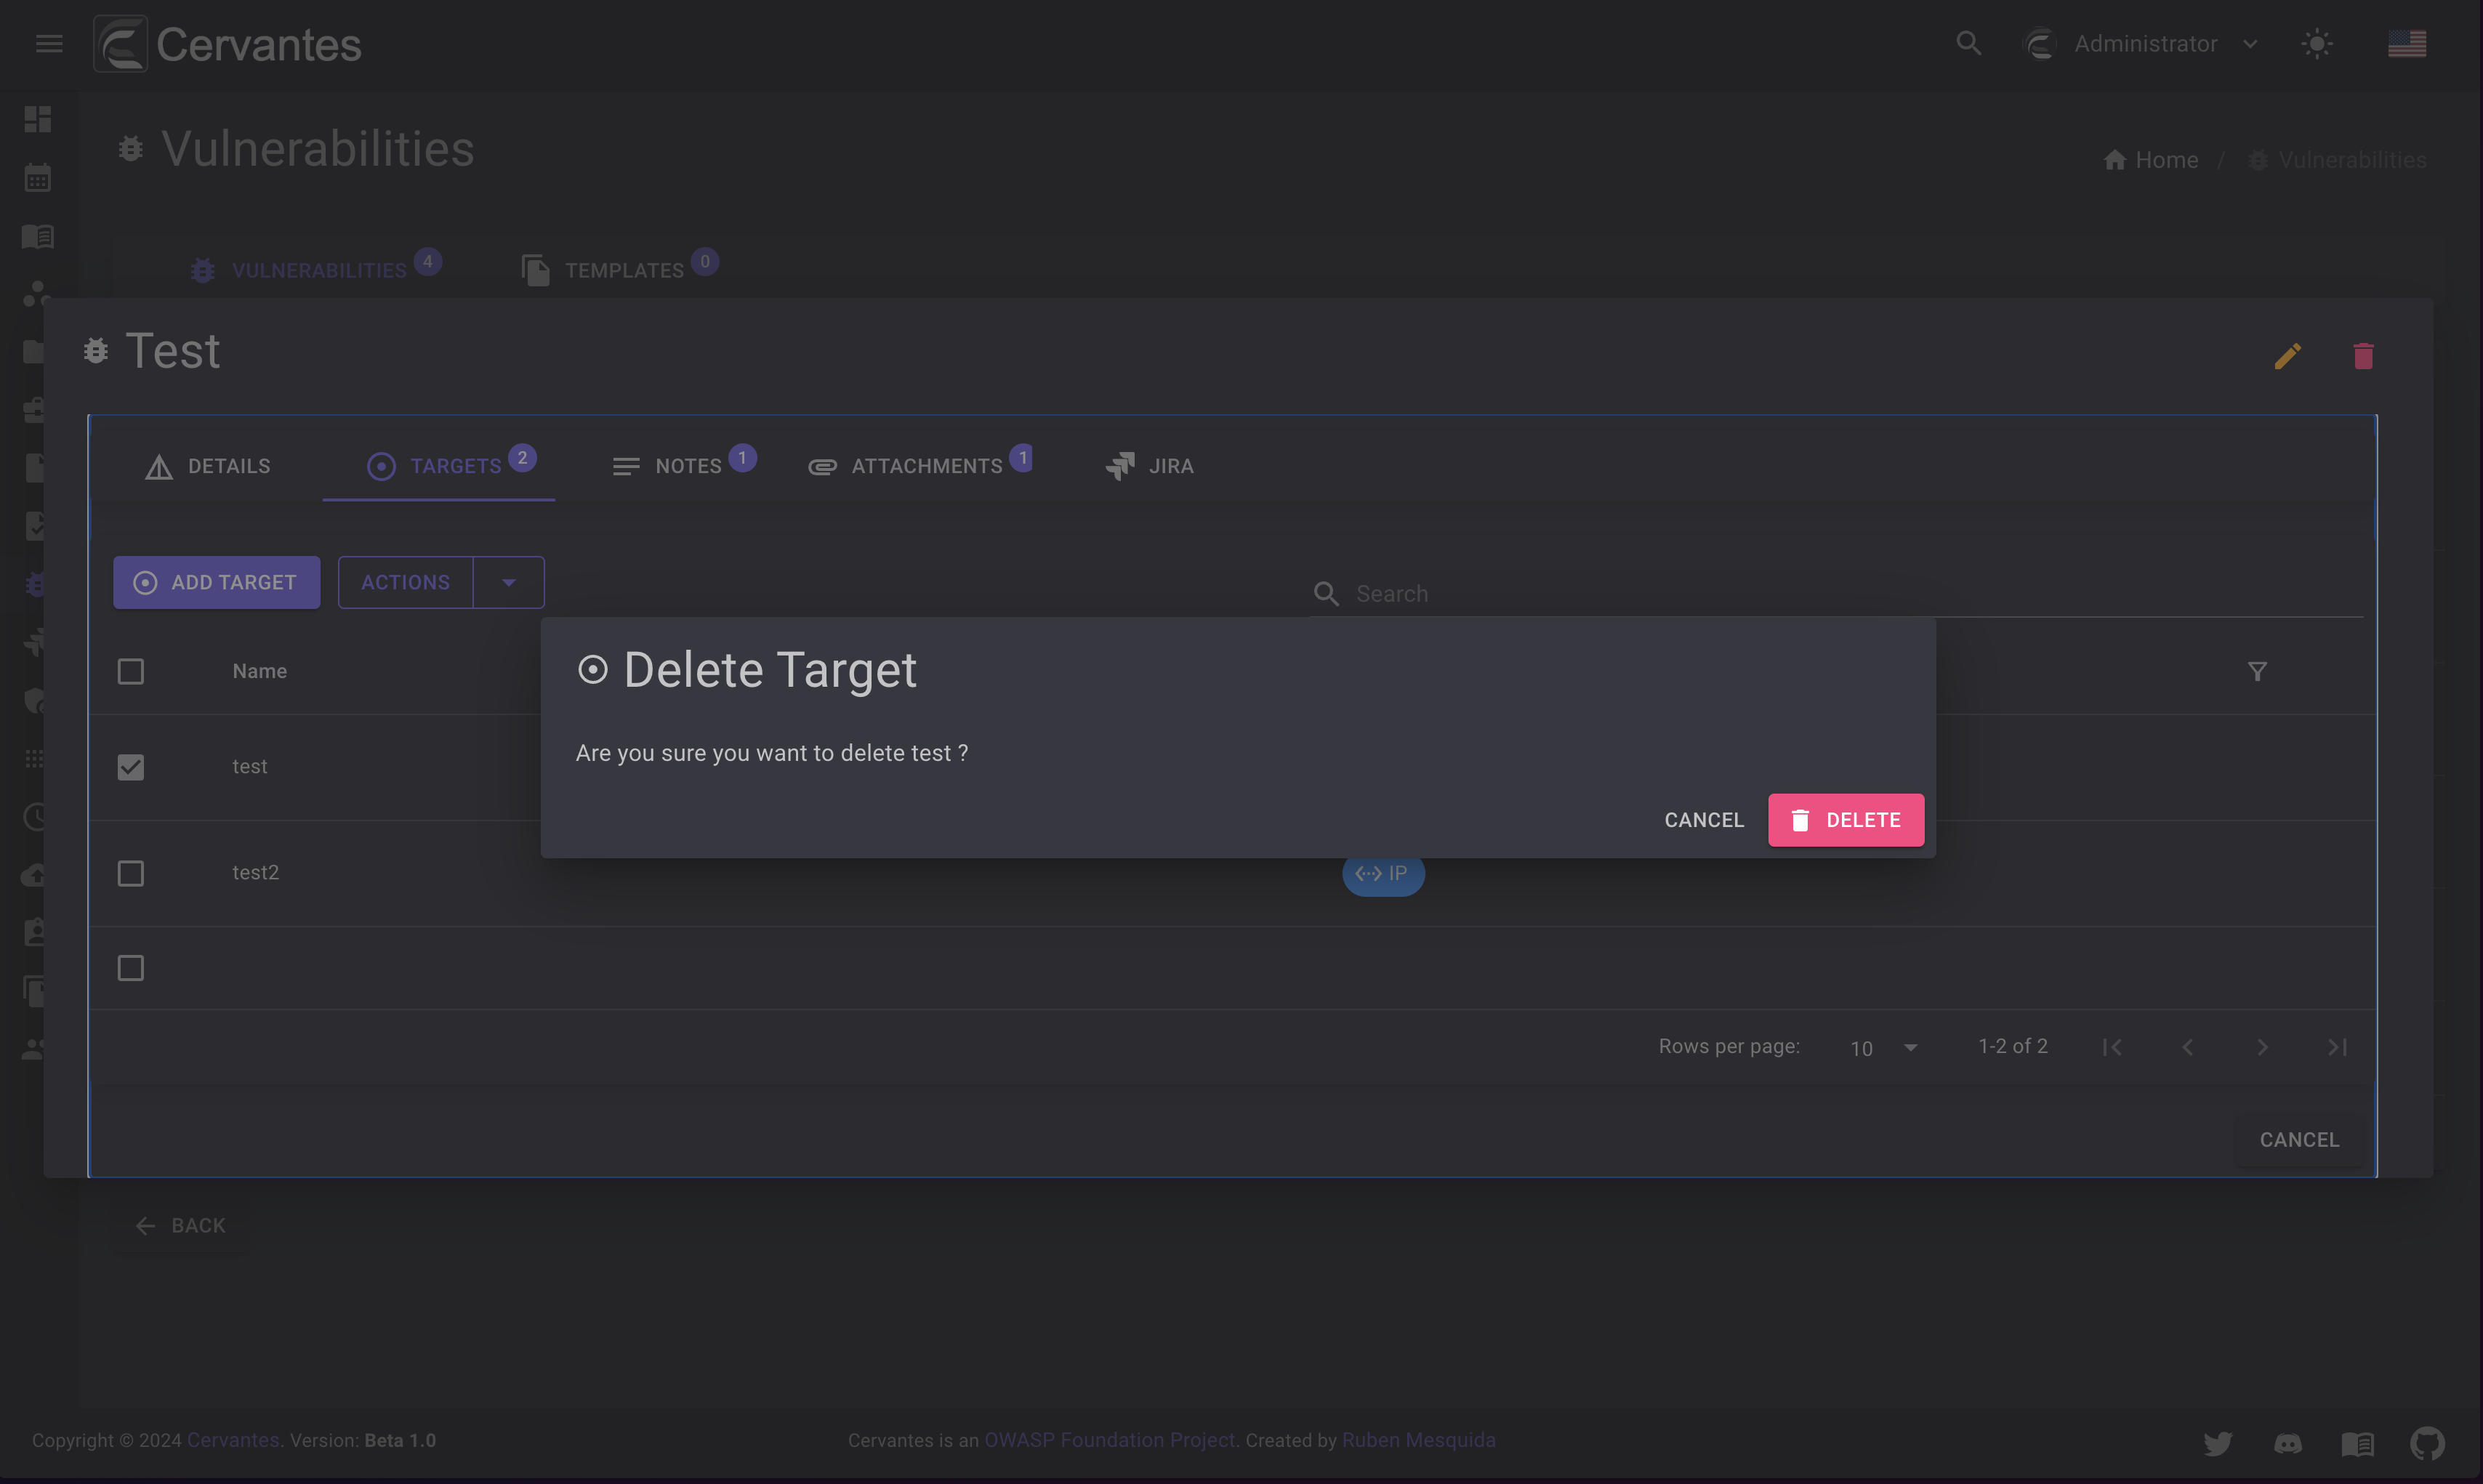Switch to the Jira tab
Screen dimensions: 2483x1484
click(1150, 466)
